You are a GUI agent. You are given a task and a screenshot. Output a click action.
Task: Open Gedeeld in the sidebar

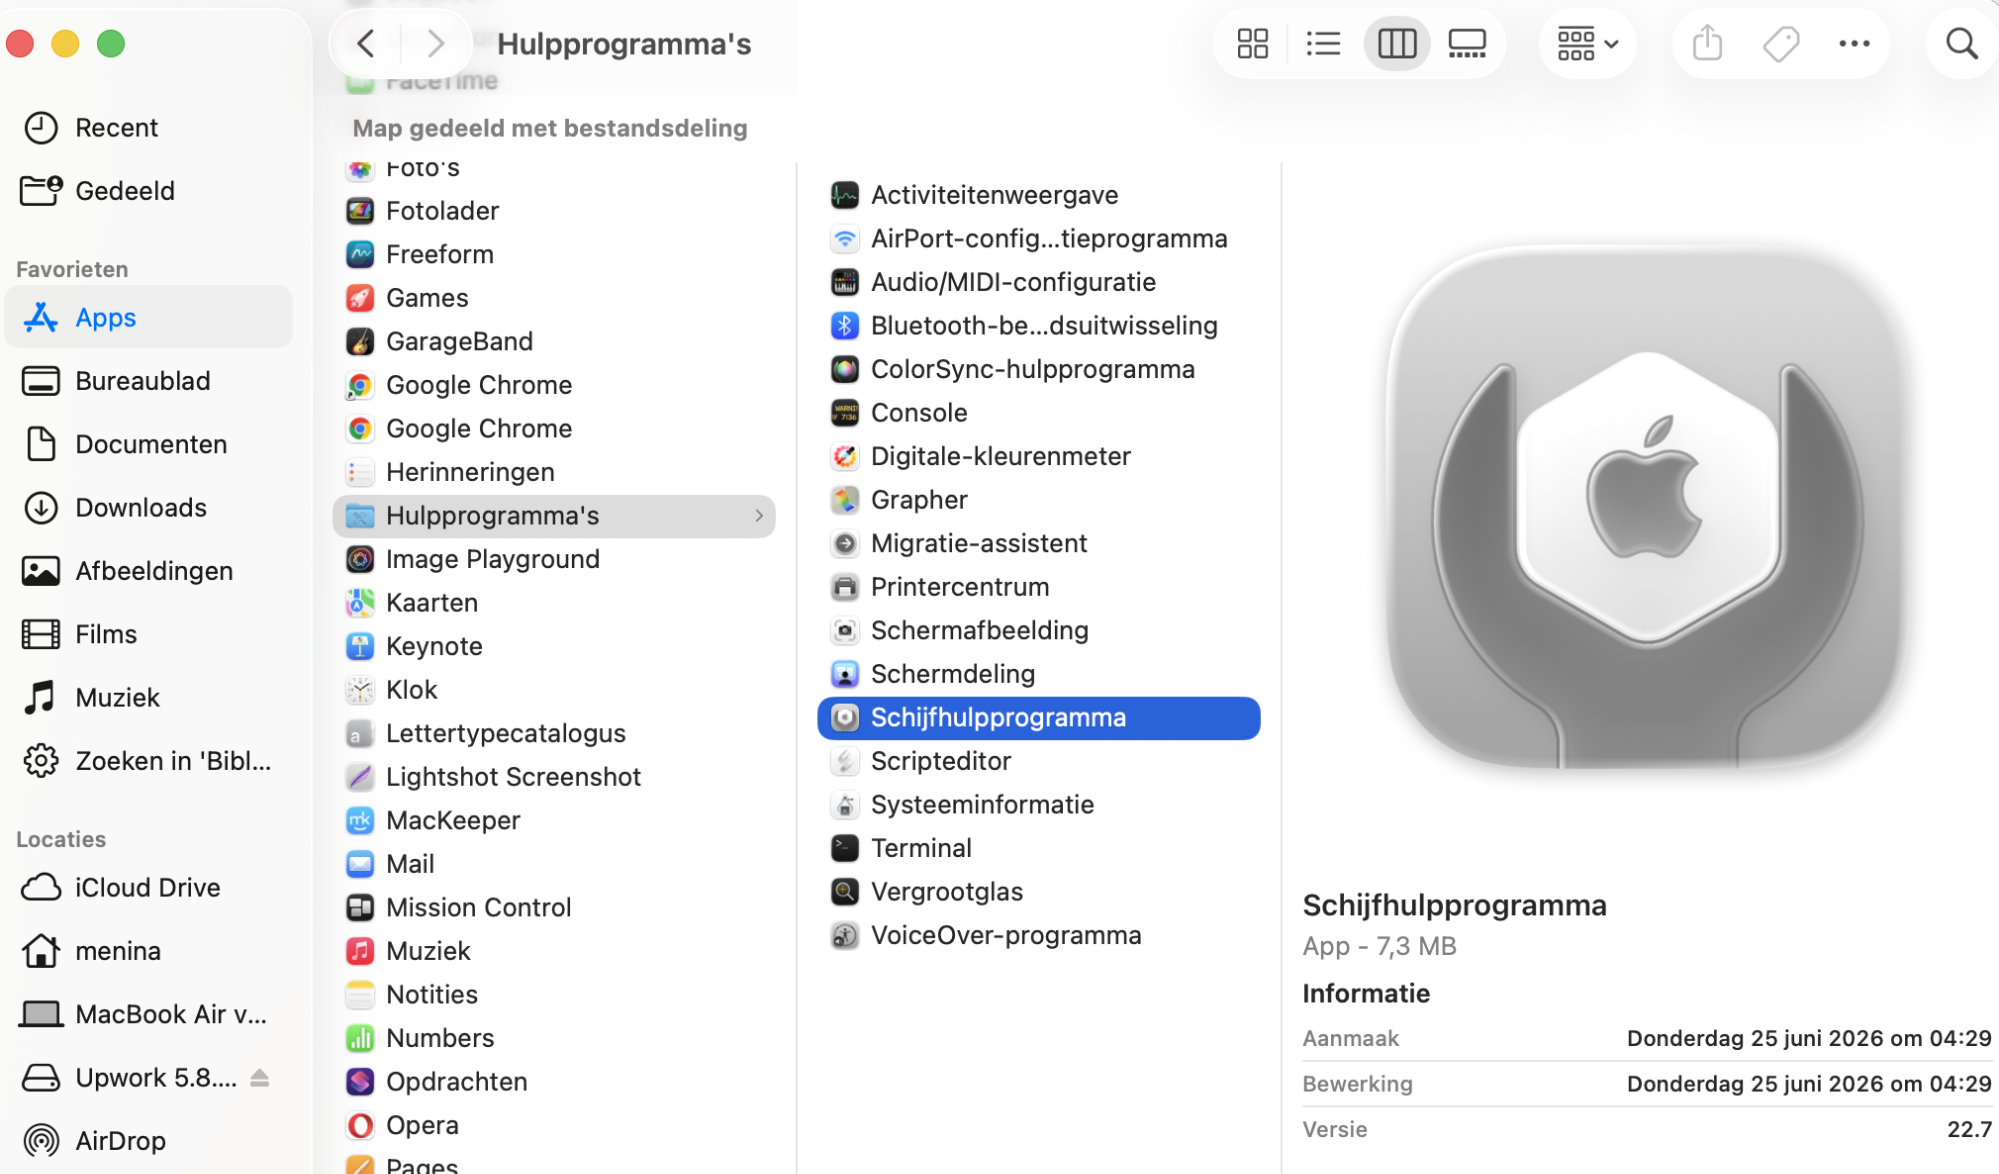150,190
